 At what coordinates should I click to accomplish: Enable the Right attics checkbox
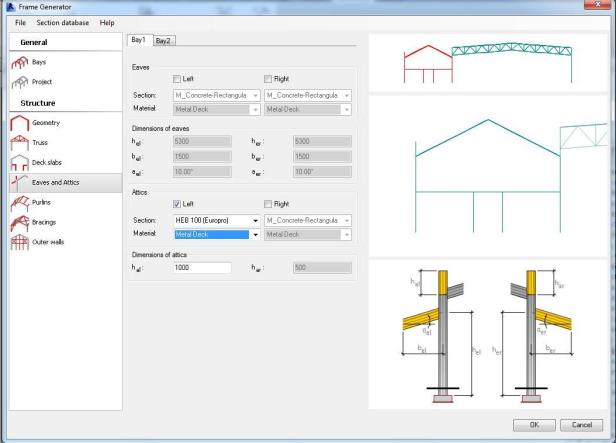coord(268,204)
